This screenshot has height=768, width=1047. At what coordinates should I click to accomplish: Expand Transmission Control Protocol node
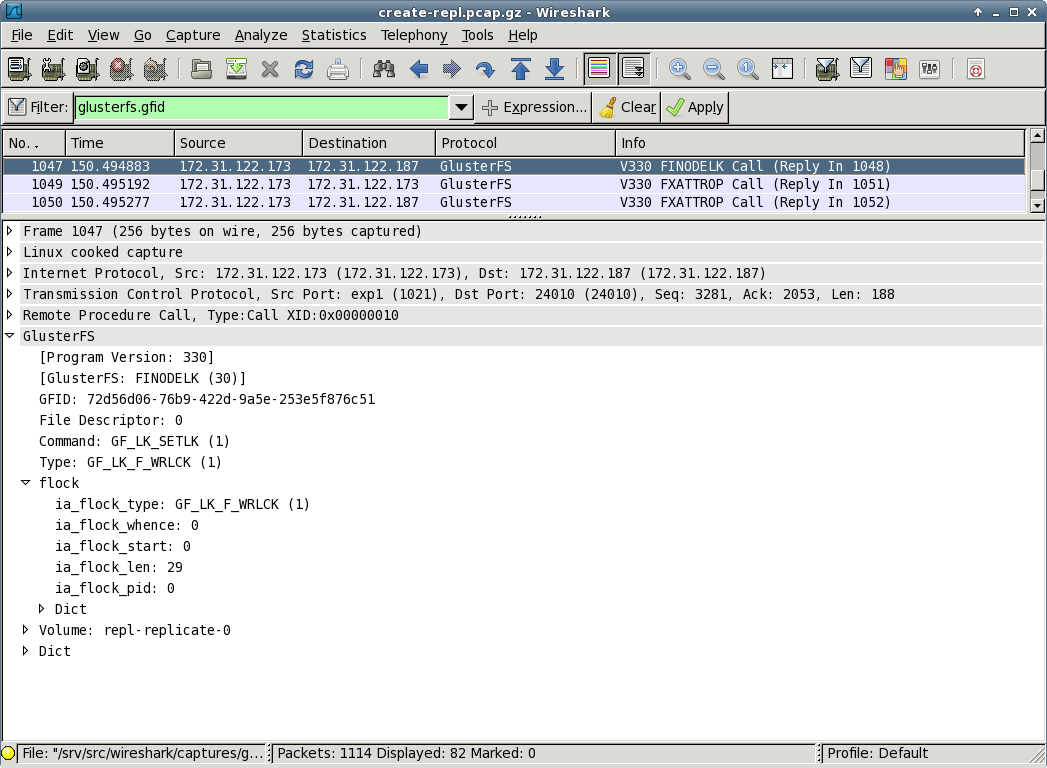coord(10,294)
